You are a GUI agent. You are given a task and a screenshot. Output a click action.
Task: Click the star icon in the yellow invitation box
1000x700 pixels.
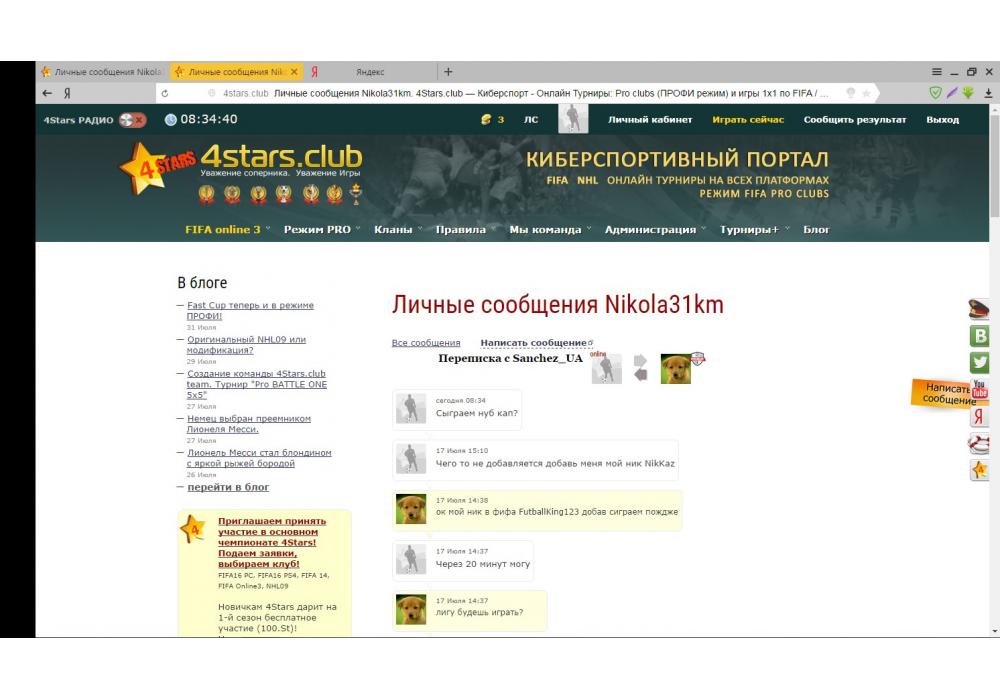coord(193,529)
